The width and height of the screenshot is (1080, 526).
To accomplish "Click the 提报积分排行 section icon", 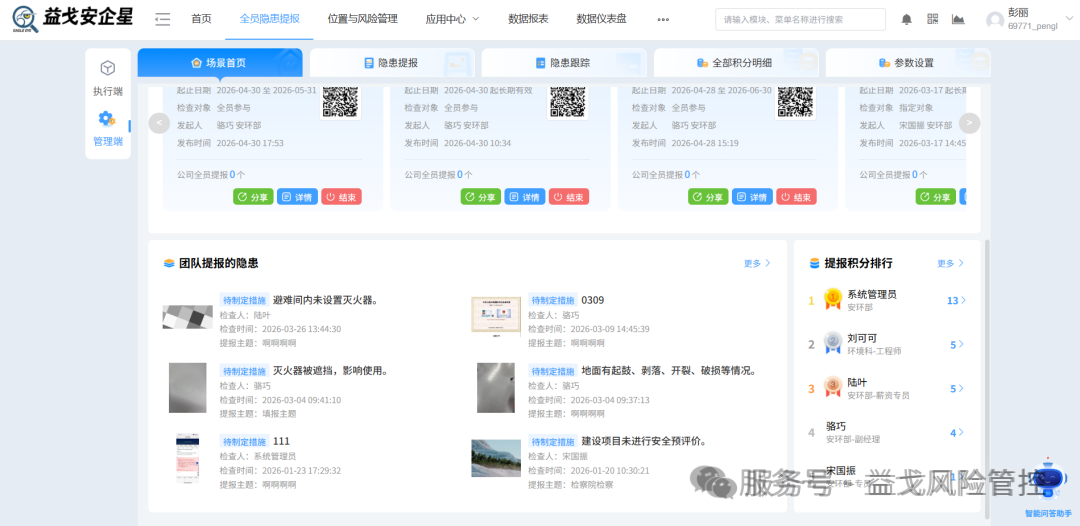I will point(815,264).
